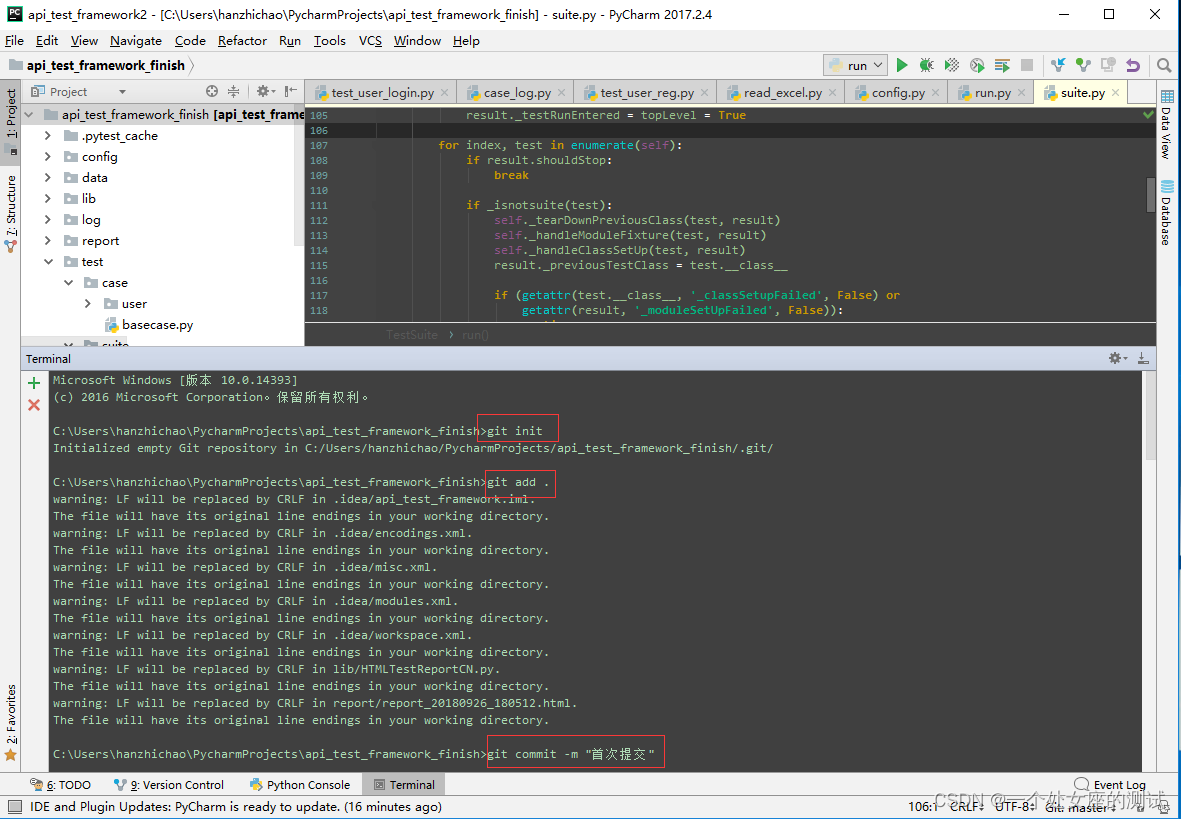This screenshot has width=1181, height=819.
Task: Close terminal session with red X
Action: click(x=34, y=405)
